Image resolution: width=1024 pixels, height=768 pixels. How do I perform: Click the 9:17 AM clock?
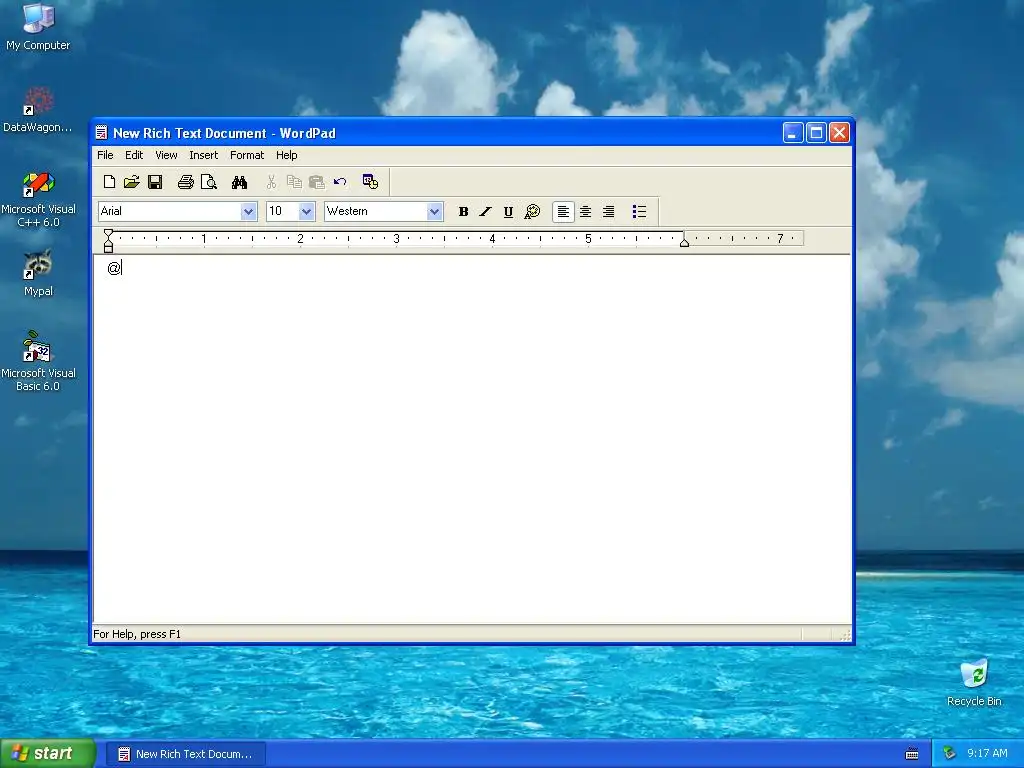(x=987, y=754)
